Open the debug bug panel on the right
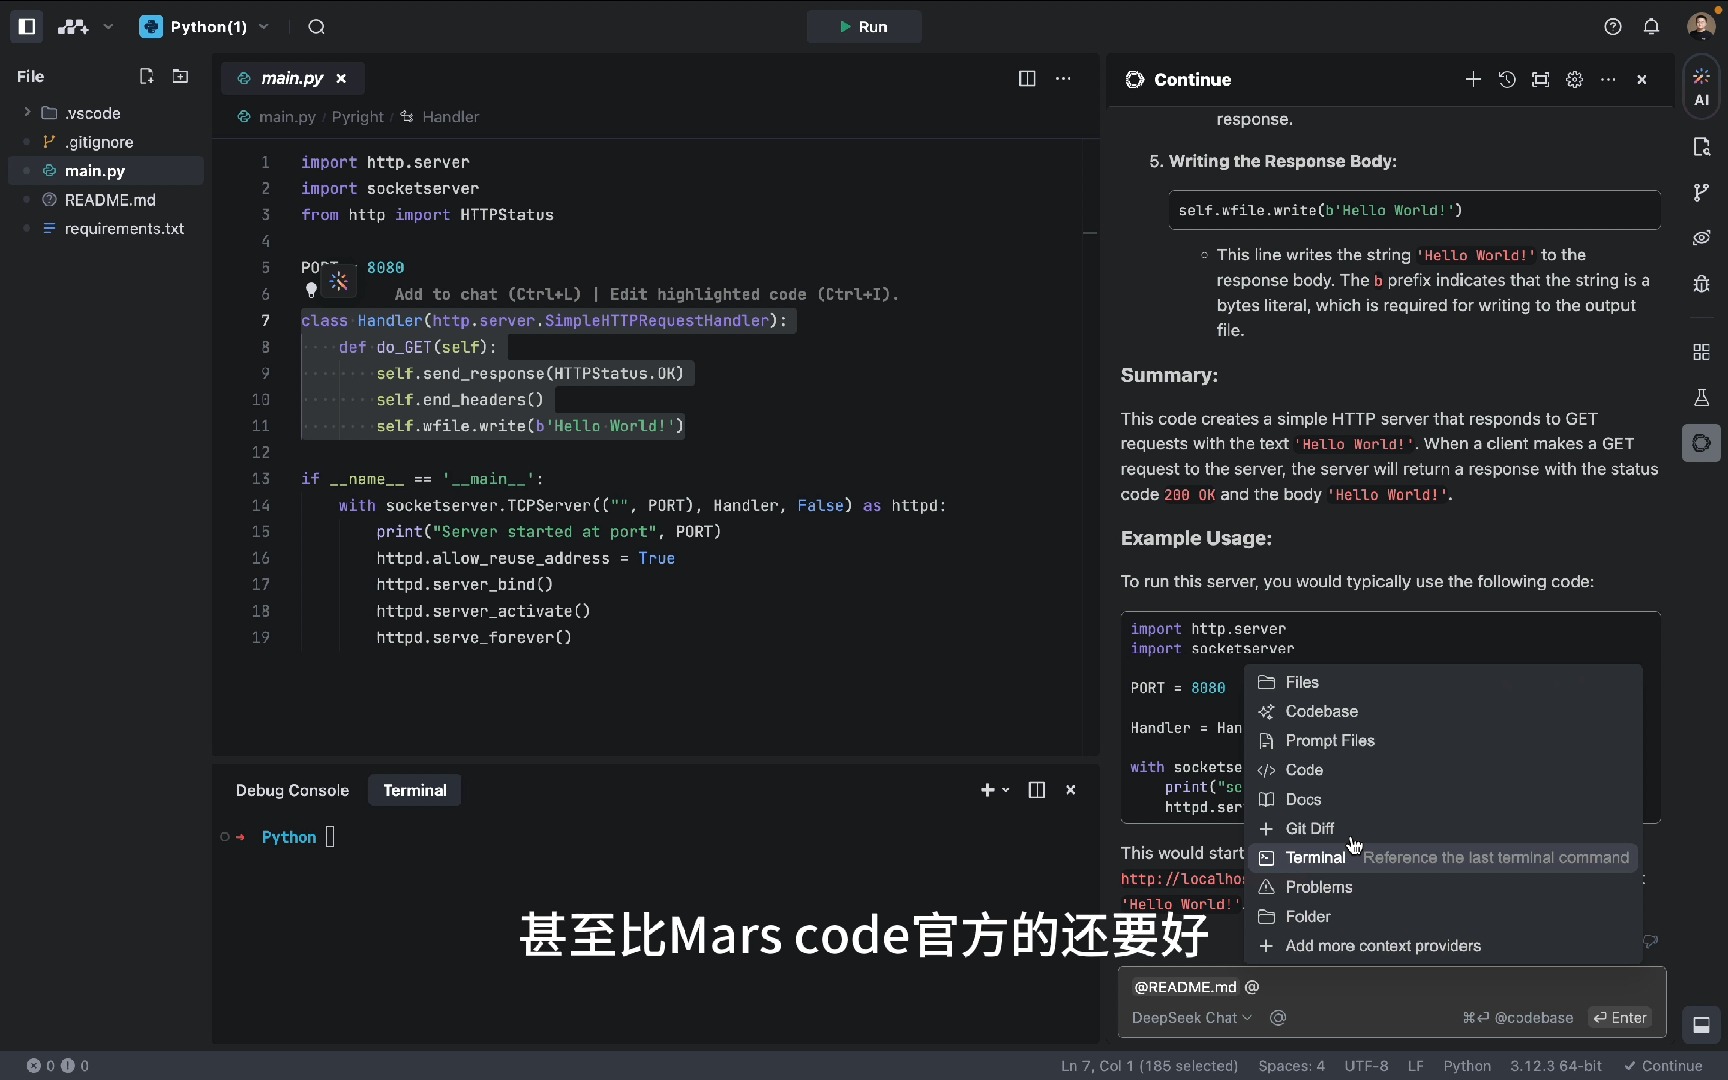1728x1080 pixels. 1701,284
